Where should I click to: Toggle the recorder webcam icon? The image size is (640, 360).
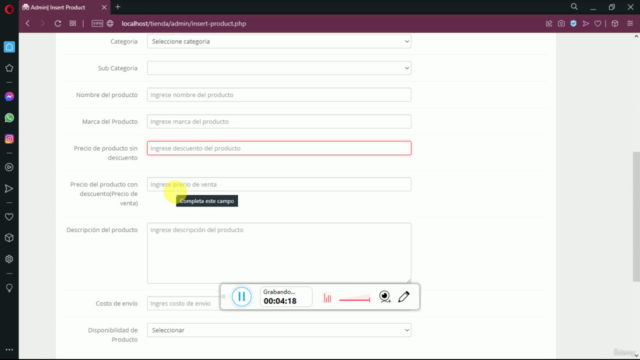(384, 297)
